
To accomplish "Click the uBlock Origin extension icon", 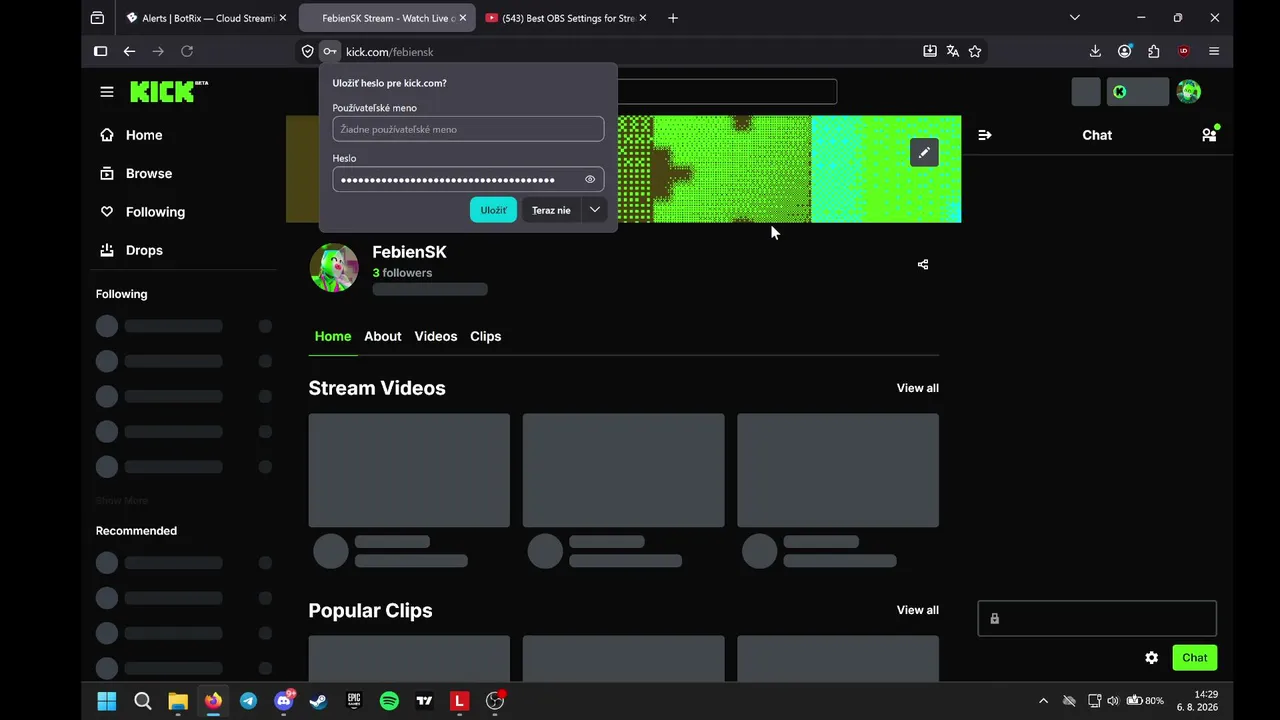I will point(1184,51).
